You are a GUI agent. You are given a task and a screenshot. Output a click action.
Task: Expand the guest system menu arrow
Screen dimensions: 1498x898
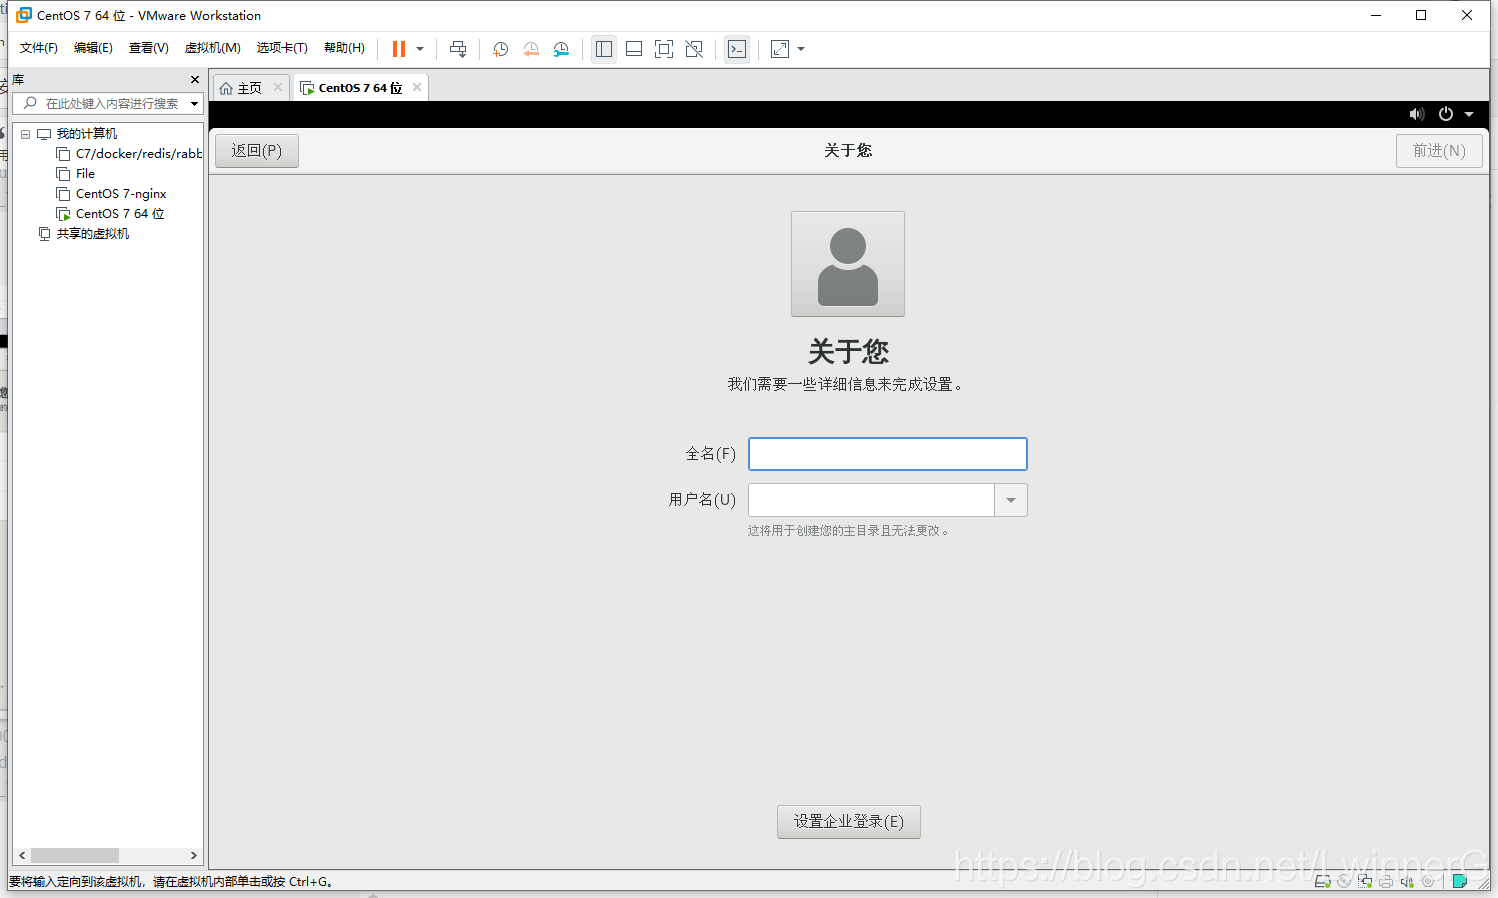point(1469,114)
